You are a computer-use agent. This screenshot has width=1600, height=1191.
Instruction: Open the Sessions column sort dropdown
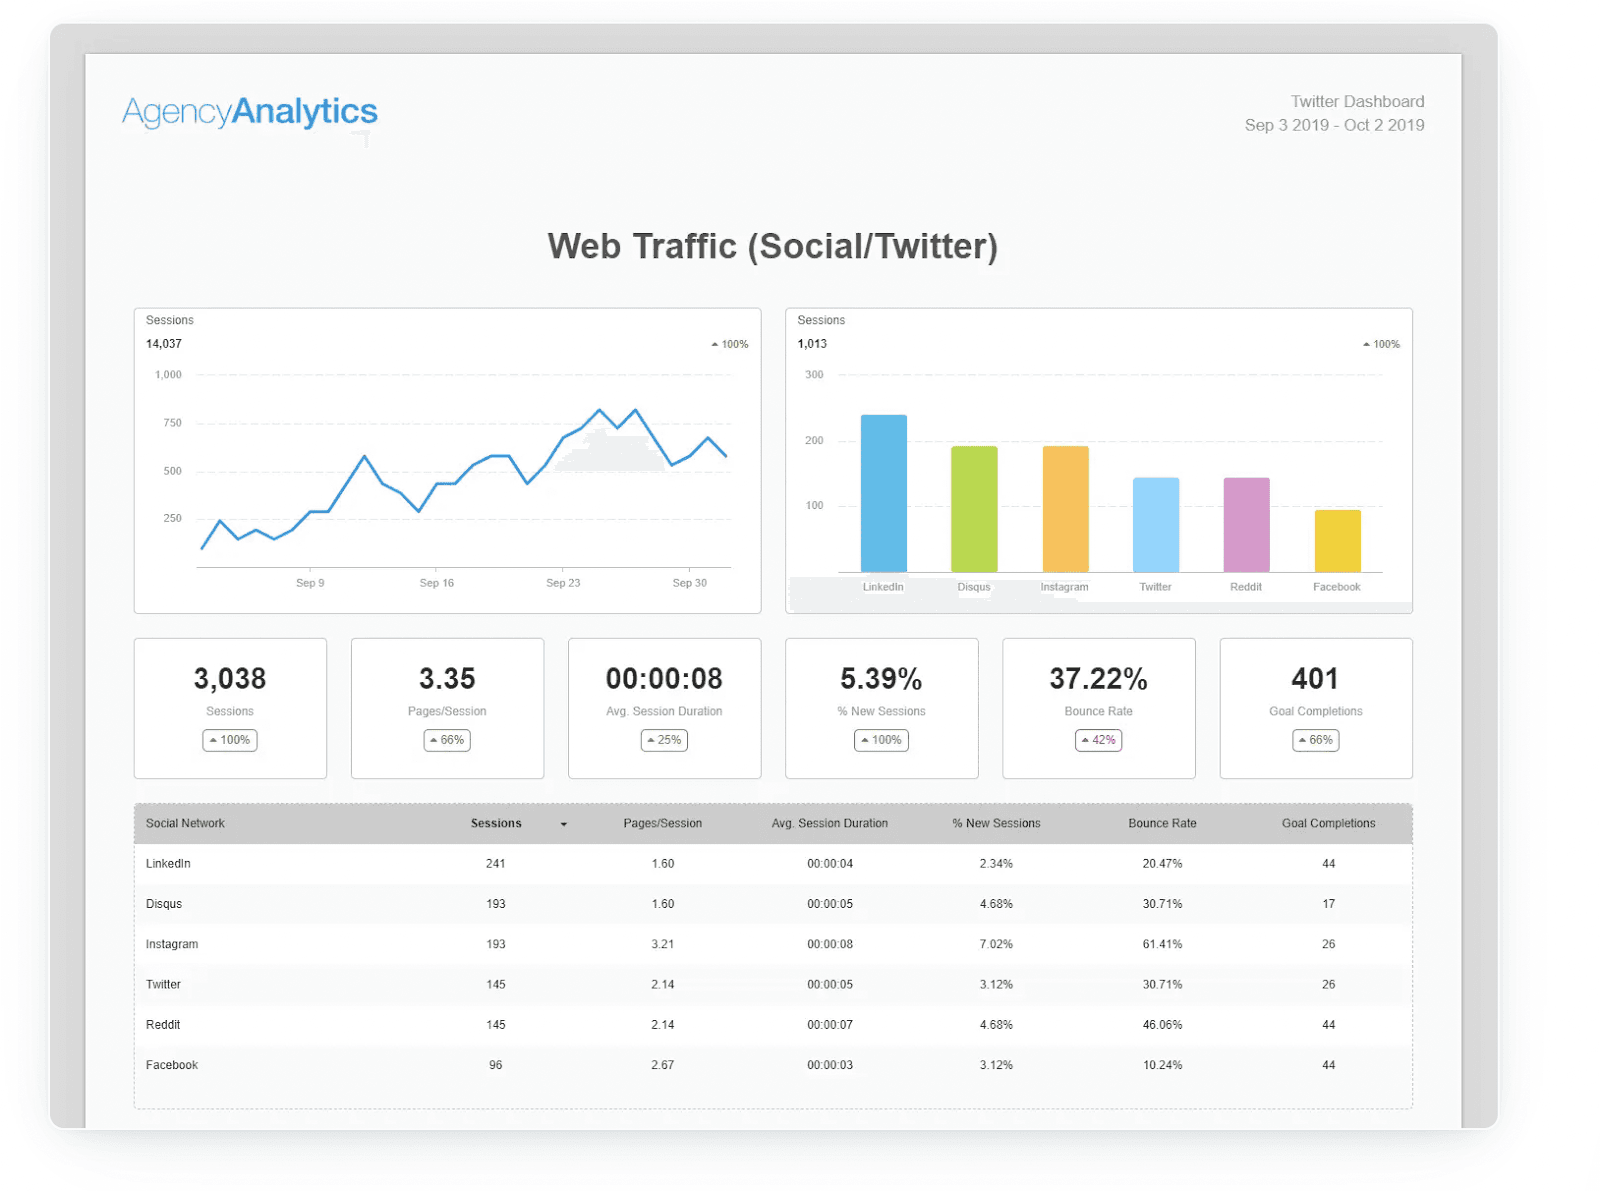click(564, 823)
